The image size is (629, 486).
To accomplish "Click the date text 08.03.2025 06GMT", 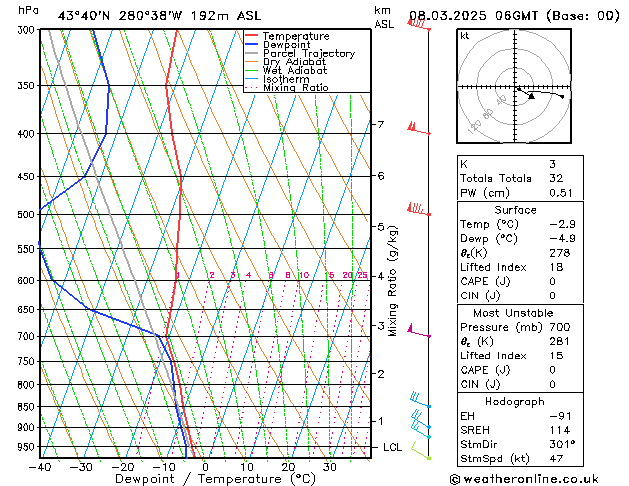I will tap(473, 16).
